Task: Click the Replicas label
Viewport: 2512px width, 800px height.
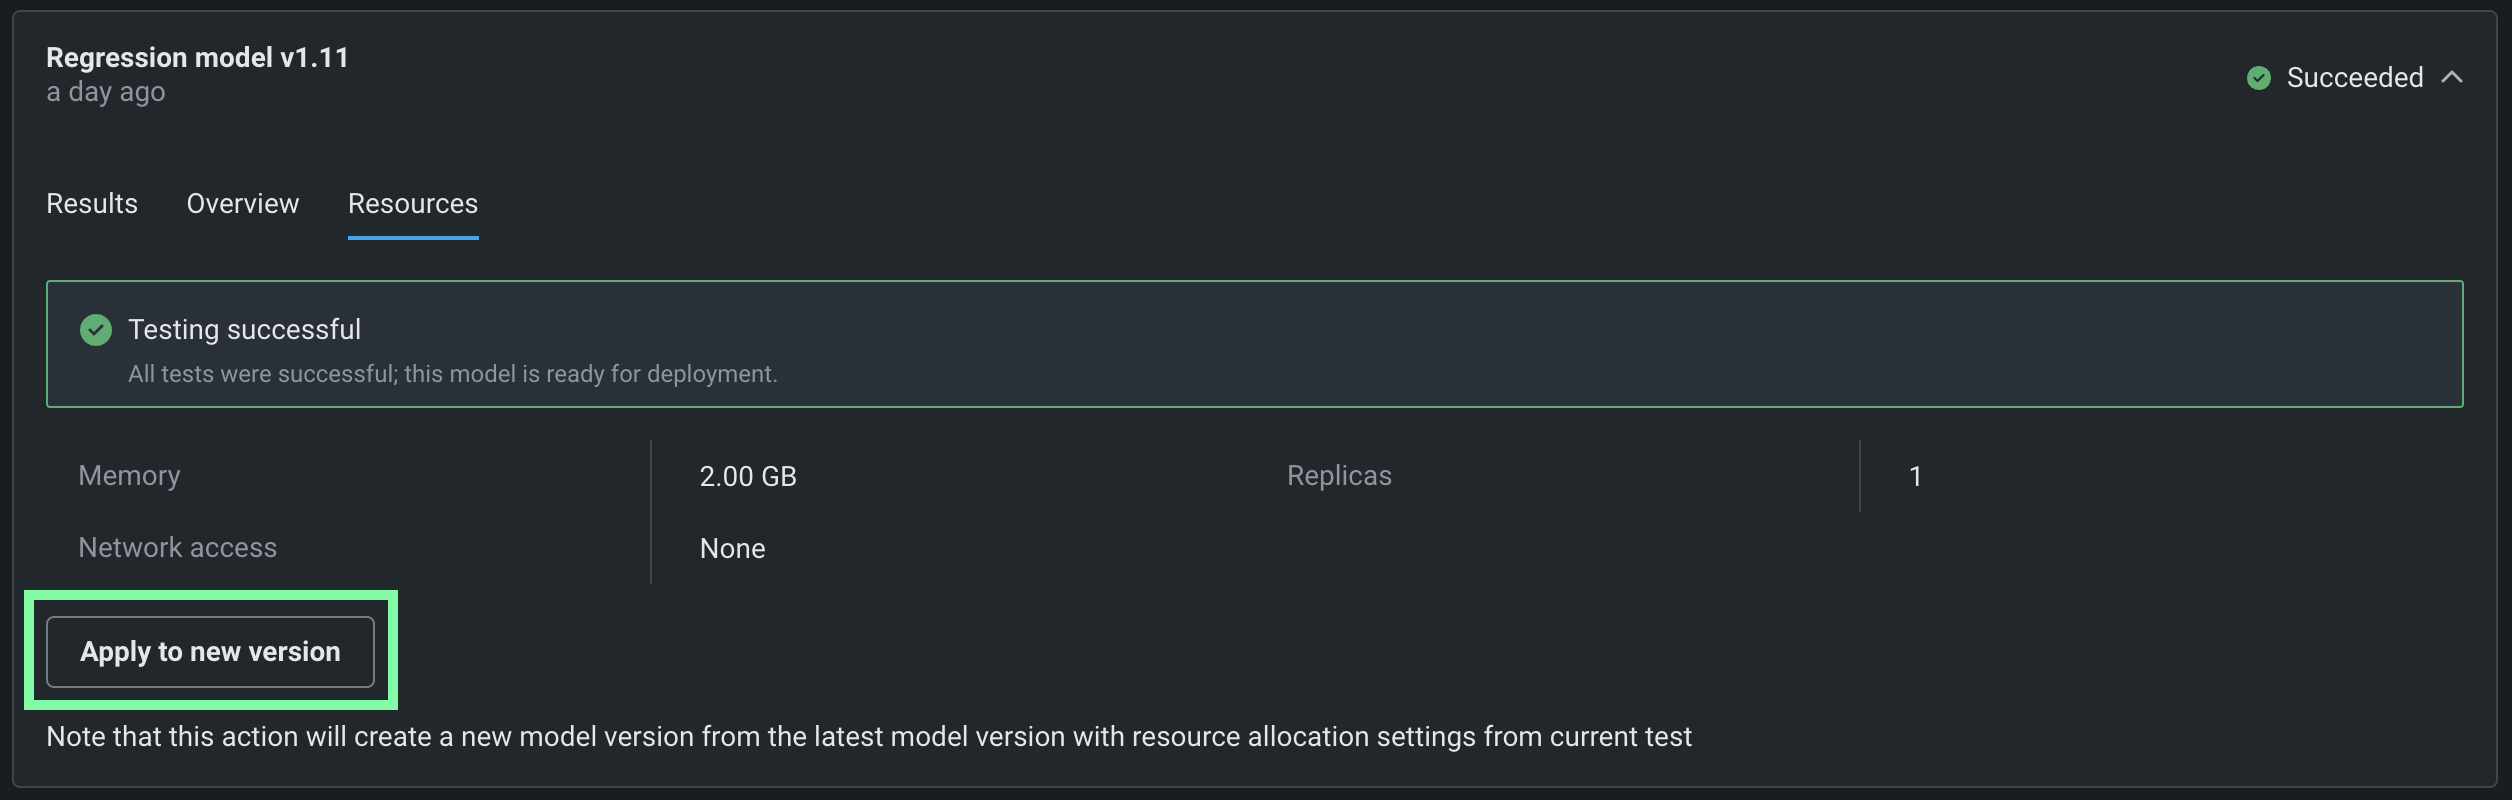Action: click(x=1338, y=476)
